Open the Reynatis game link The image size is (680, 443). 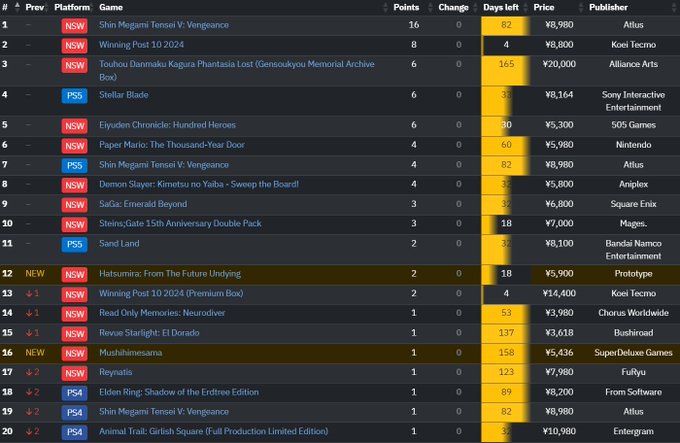pyautogui.click(x=116, y=372)
